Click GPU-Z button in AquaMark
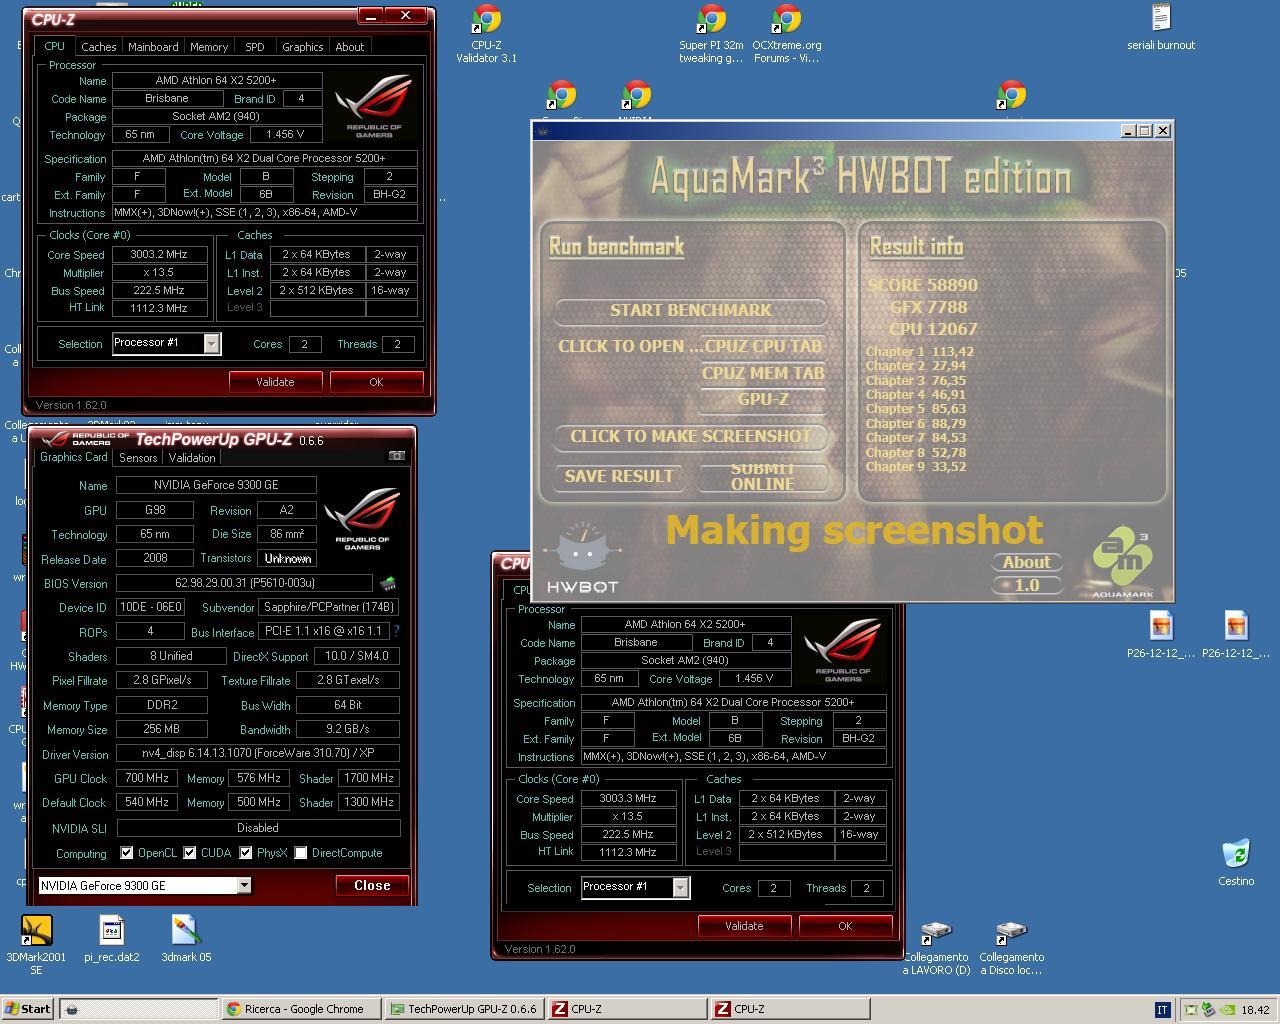This screenshot has height=1024, width=1280. (x=763, y=399)
